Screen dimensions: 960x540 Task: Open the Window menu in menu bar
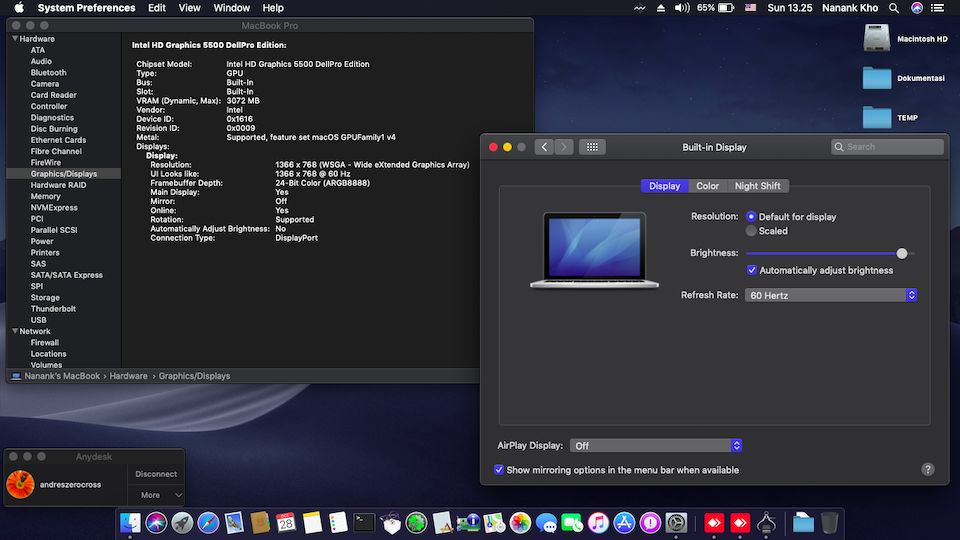tap(232, 8)
